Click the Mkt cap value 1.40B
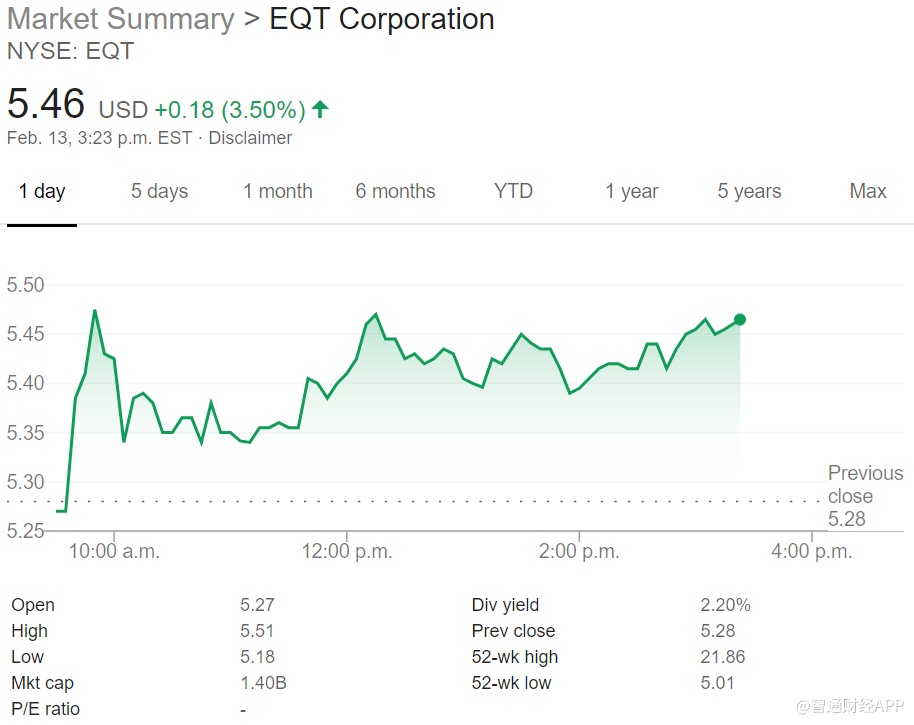914x725 pixels. click(261, 683)
